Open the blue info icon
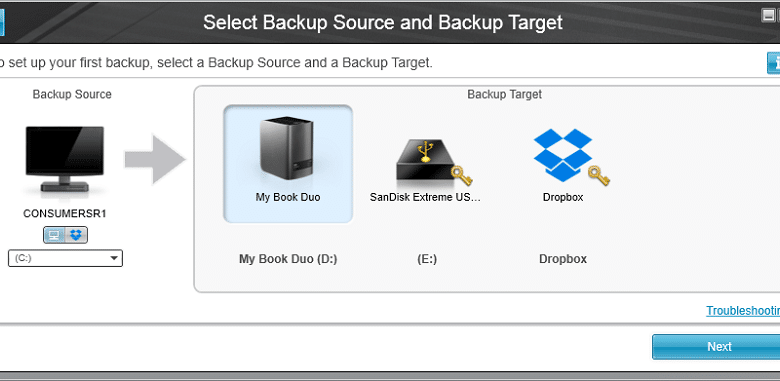 point(774,63)
